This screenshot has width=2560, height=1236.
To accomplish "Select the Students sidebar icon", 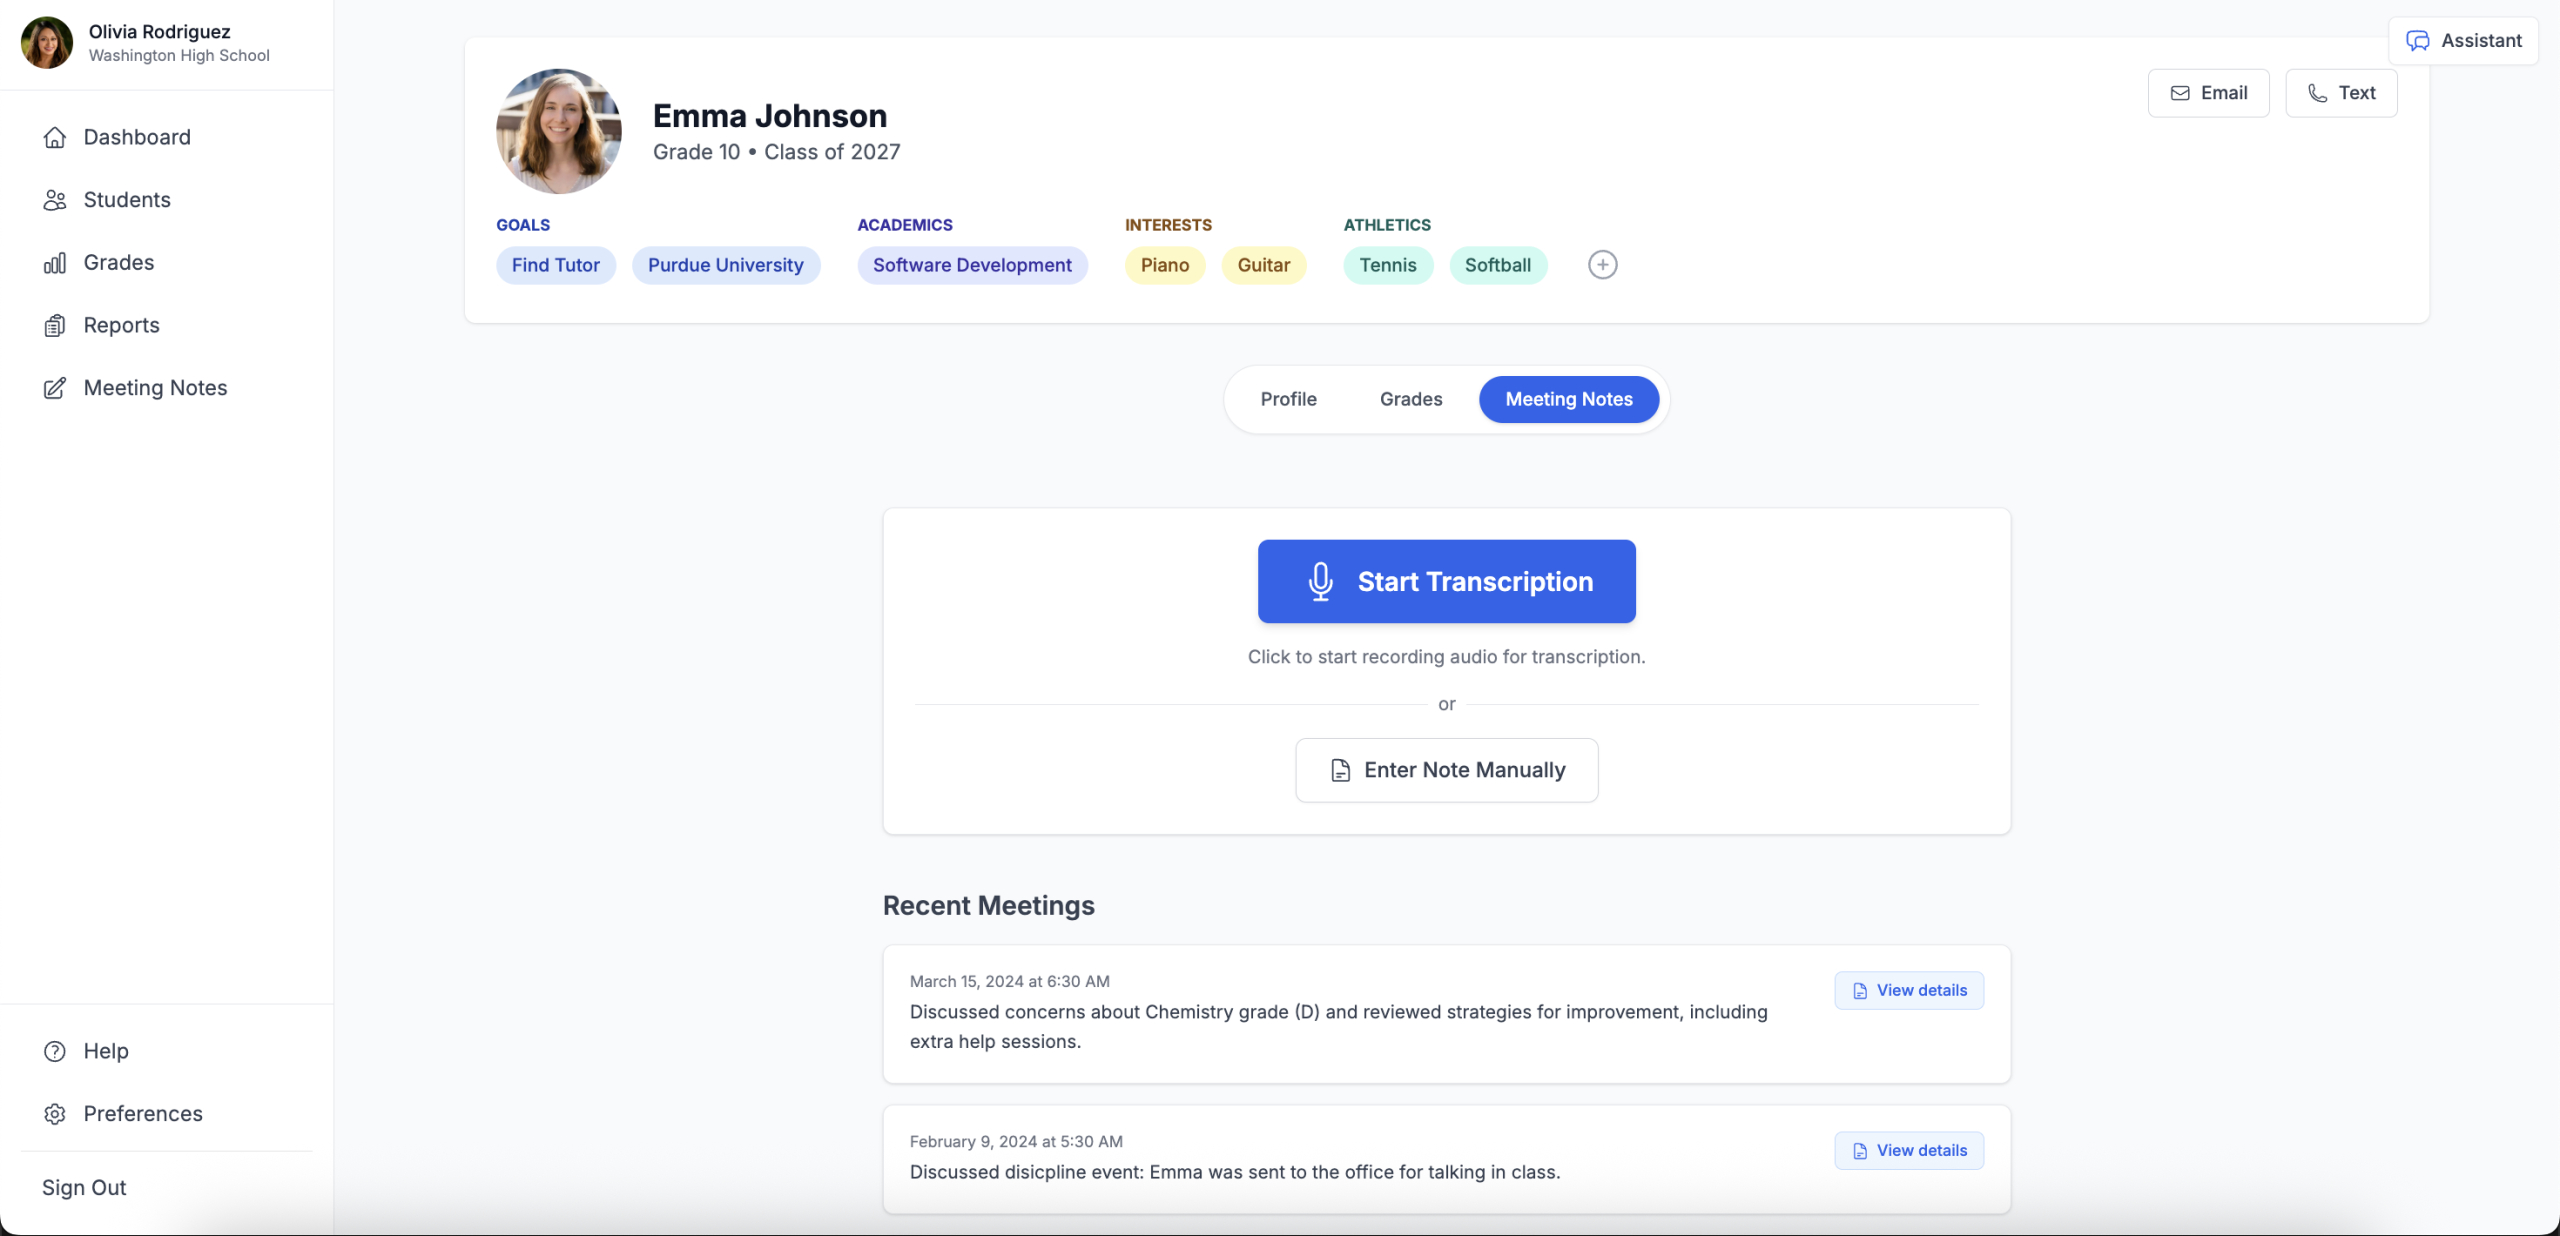I will (x=55, y=199).
